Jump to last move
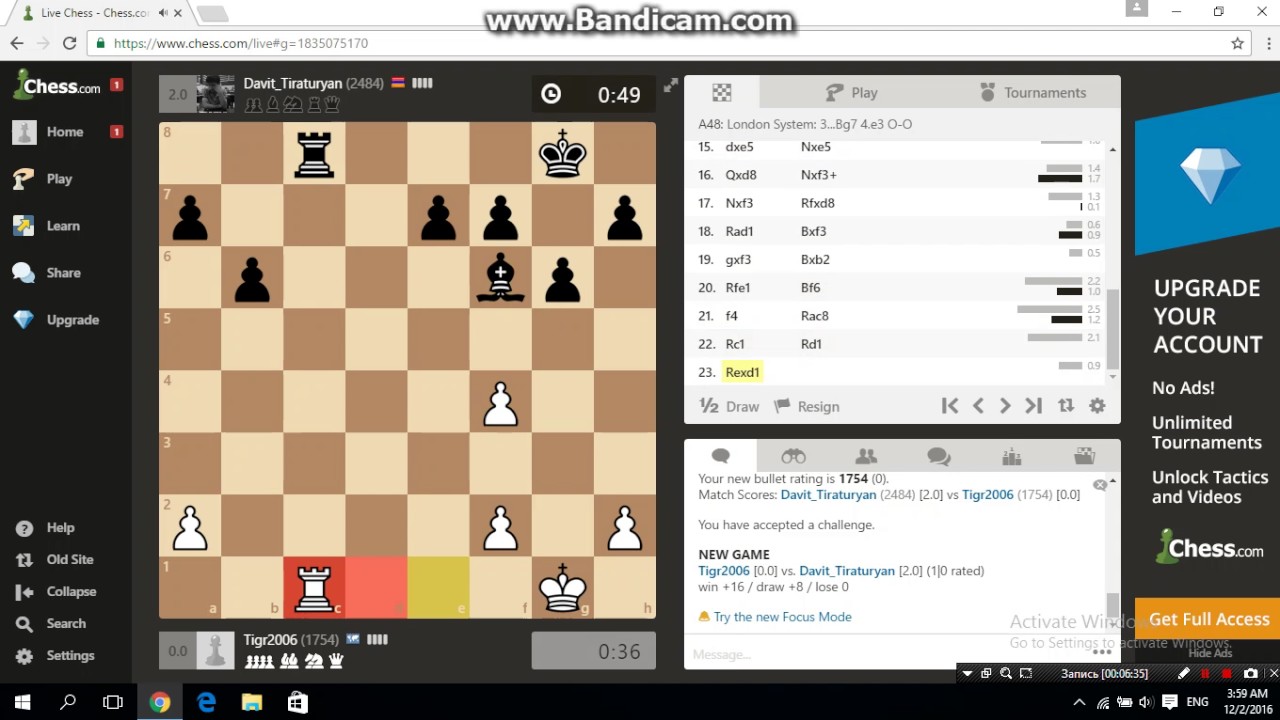This screenshot has width=1280, height=720. [x=1034, y=405]
